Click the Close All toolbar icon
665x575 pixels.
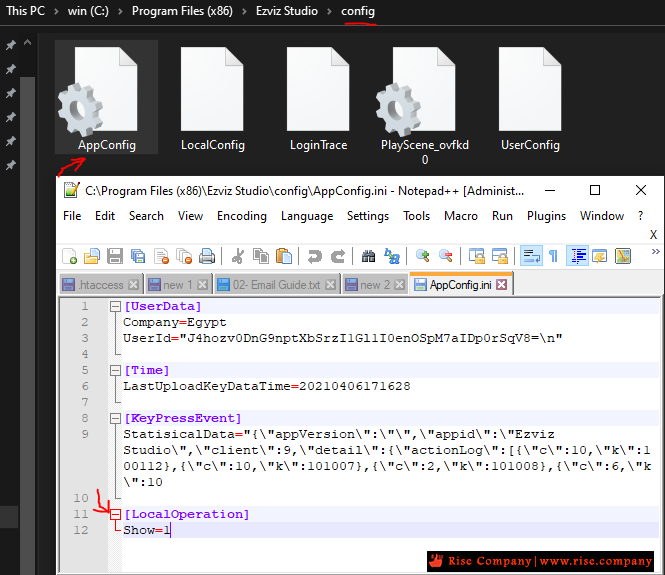184,256
